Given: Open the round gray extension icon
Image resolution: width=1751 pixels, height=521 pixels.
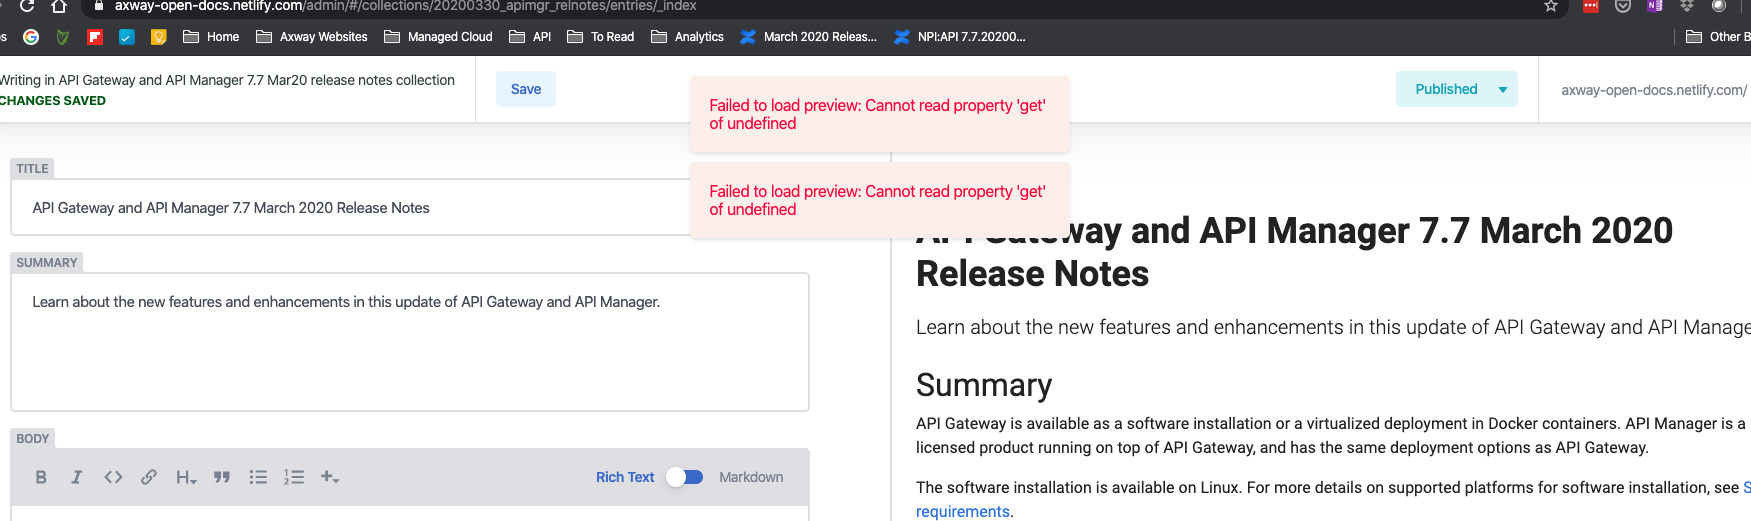Looking at the screenshot, I should coord(1719,6).
